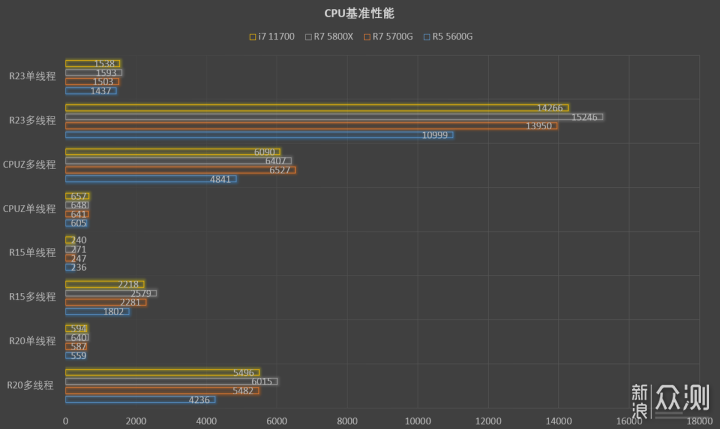Click the 14000 axis tick label
The width and height of the screenshot is (720, 429).
[559, 421]
